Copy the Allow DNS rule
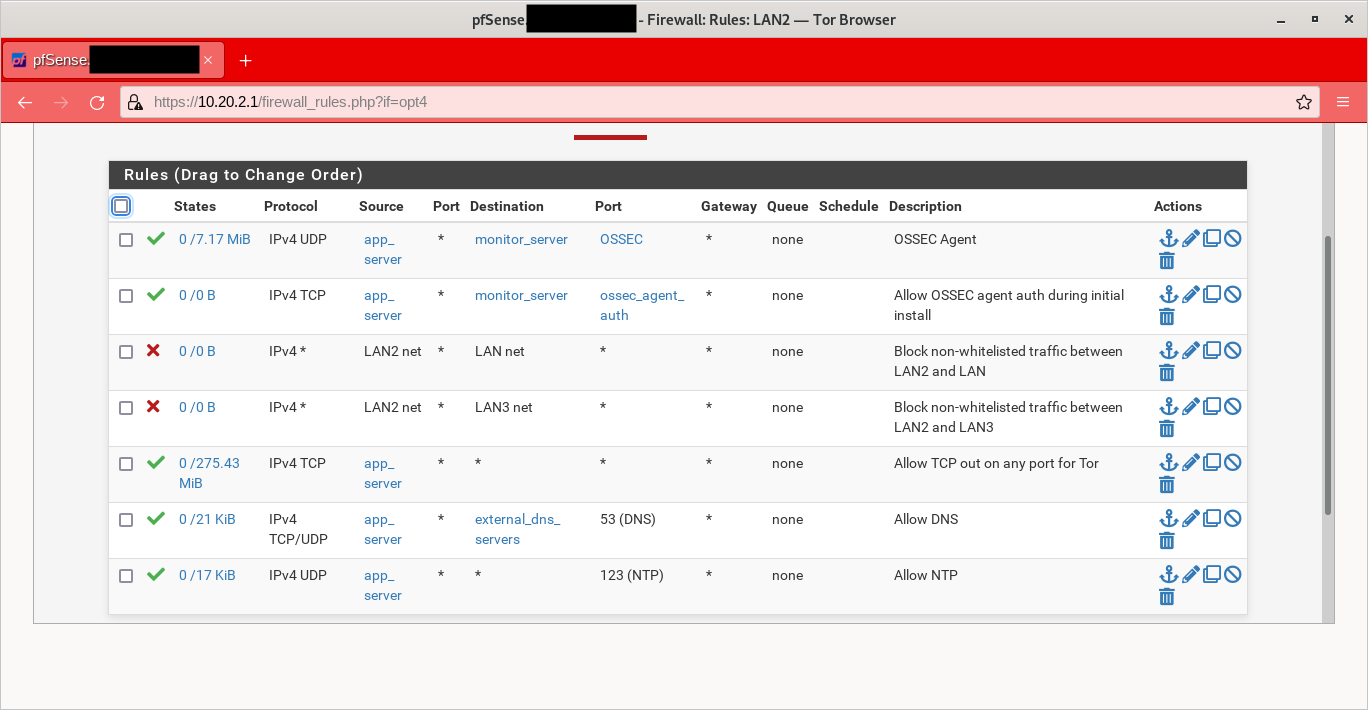The width and height of the screenshot is (1368, 710). [x=1212, y=518]
